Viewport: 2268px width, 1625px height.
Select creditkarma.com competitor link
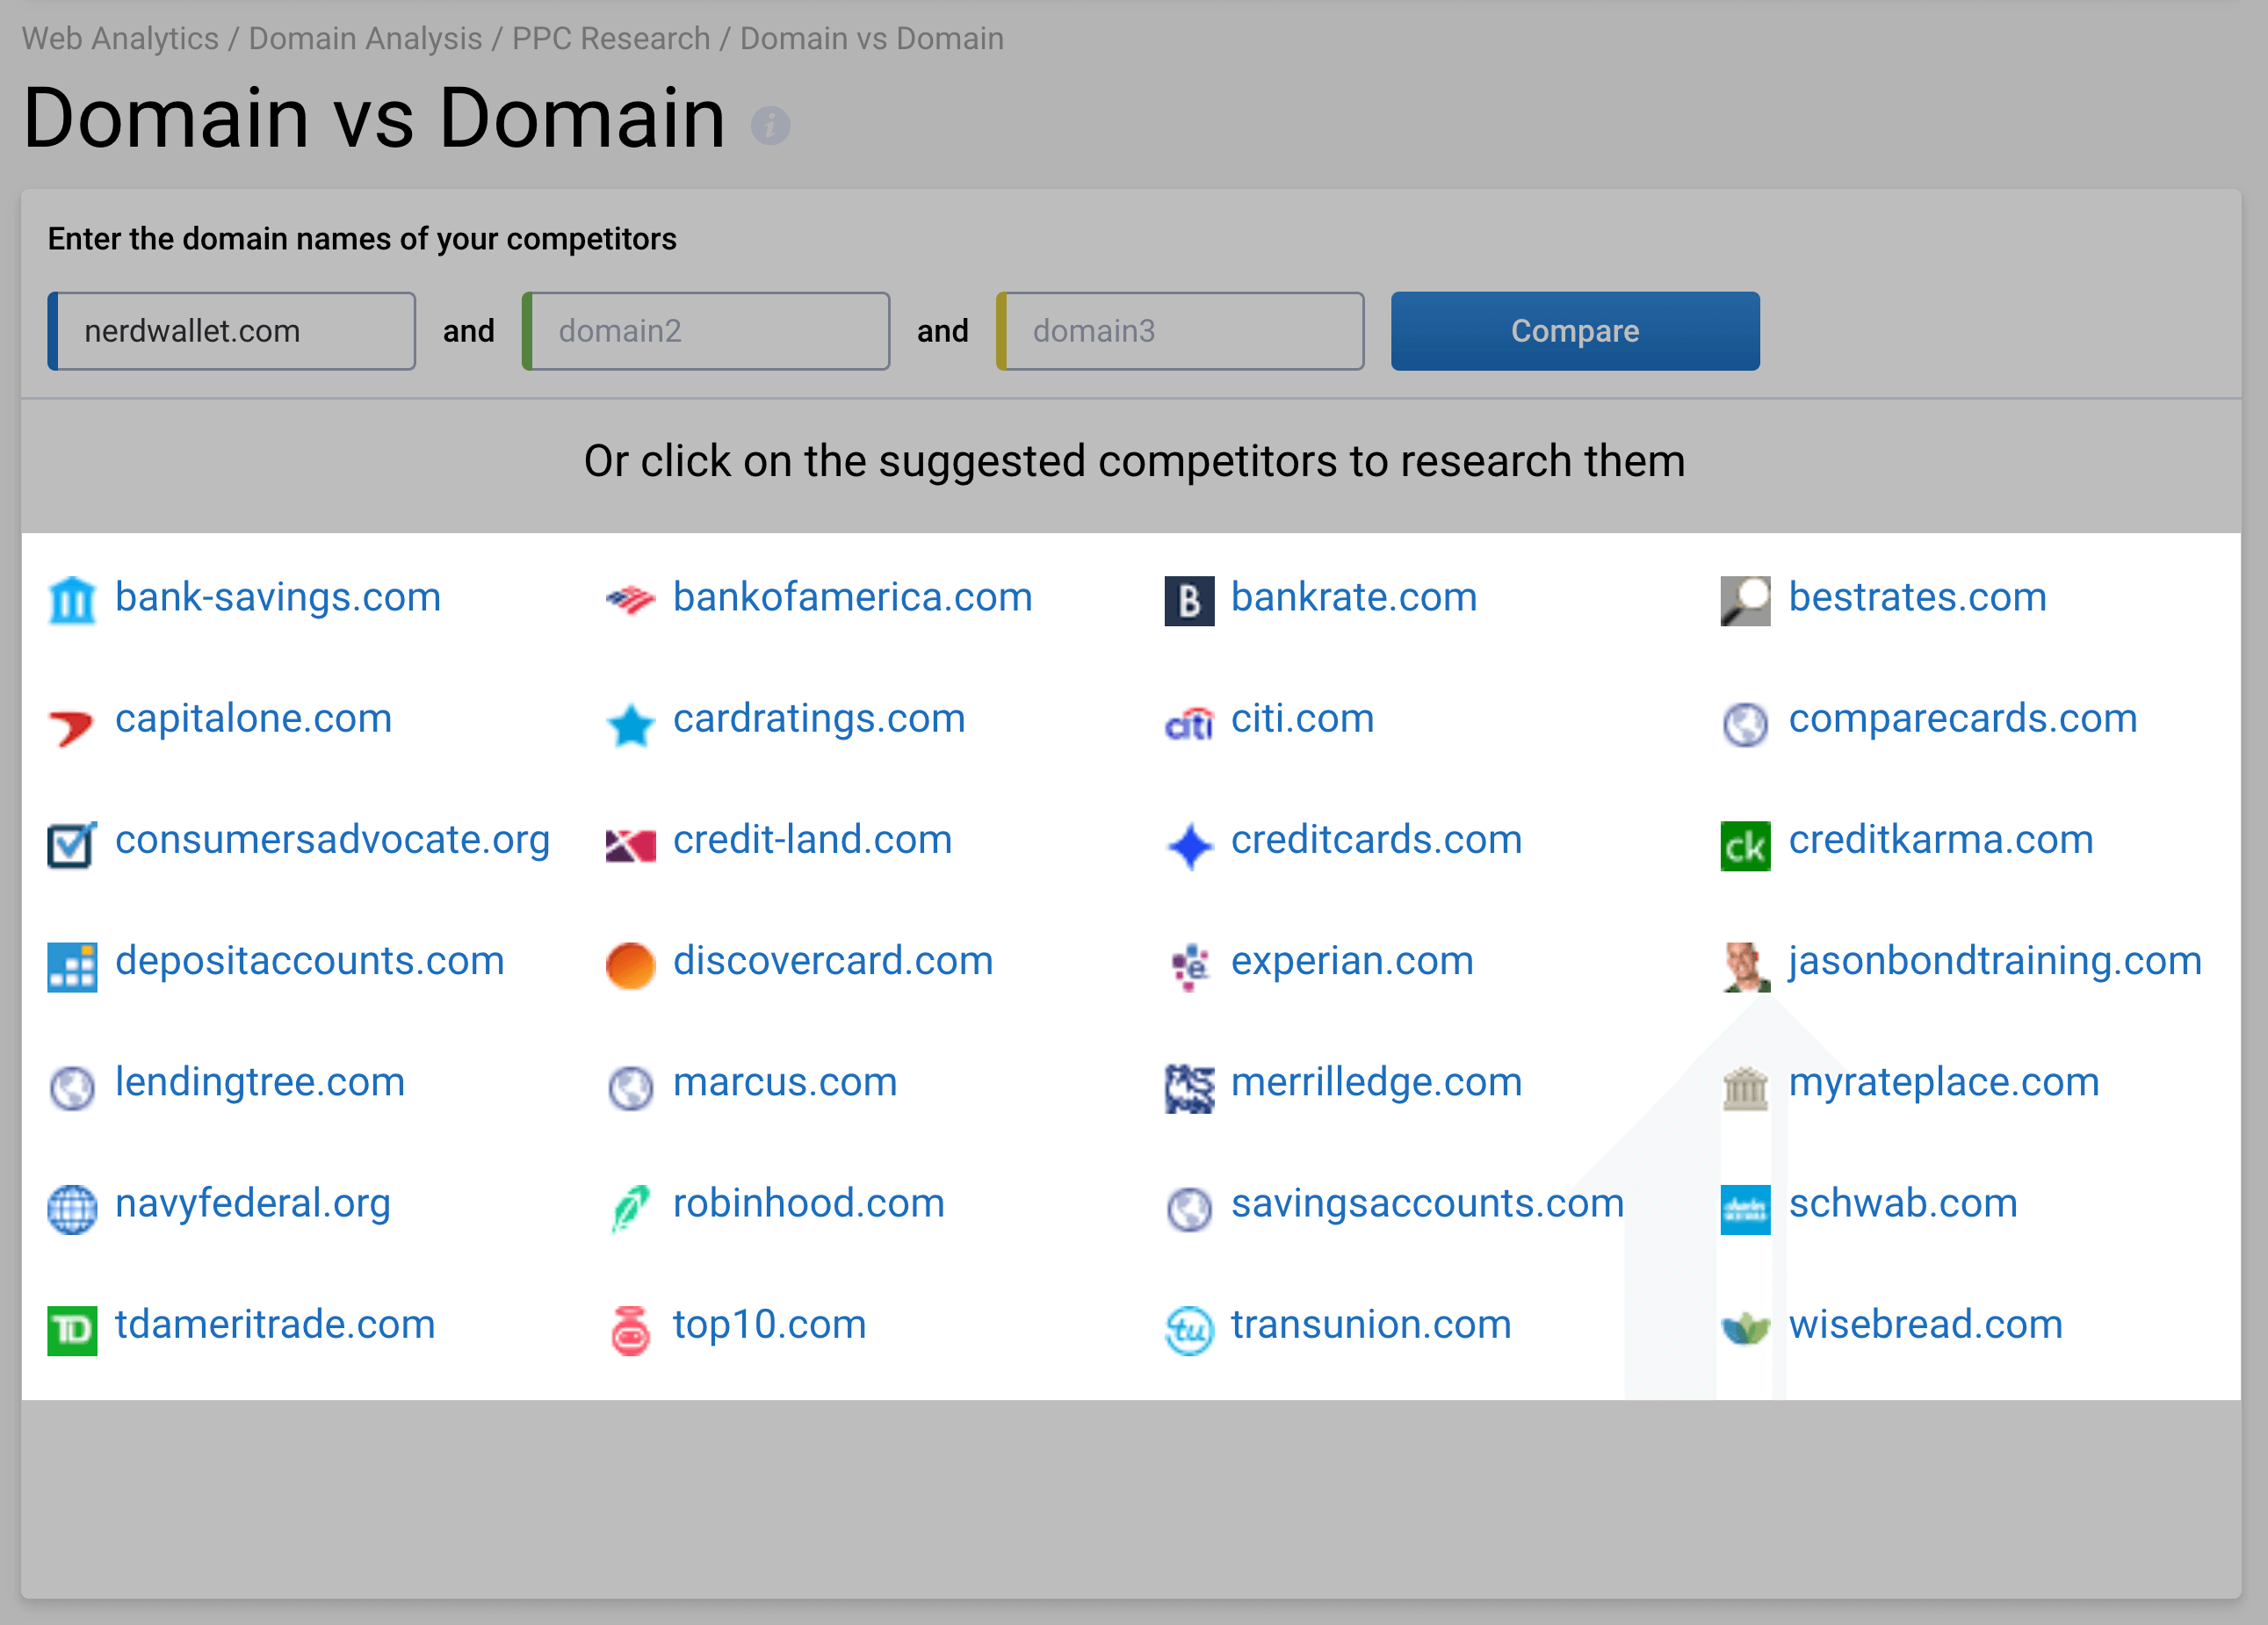pos(1940,840)
